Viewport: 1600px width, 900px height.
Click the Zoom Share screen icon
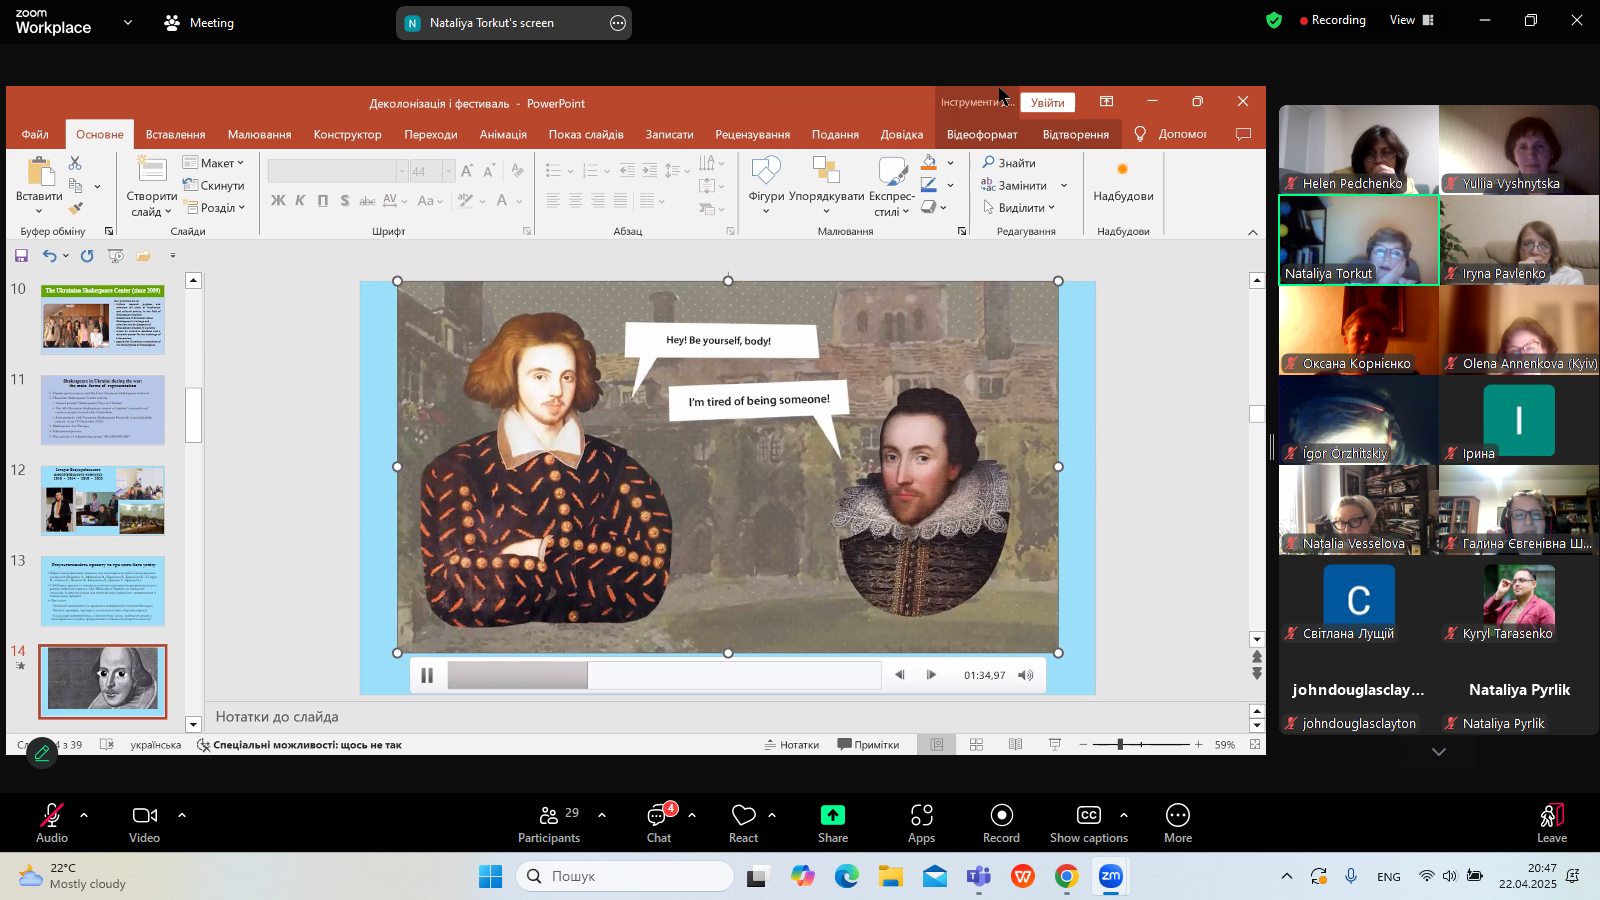(x=832, y=816)
